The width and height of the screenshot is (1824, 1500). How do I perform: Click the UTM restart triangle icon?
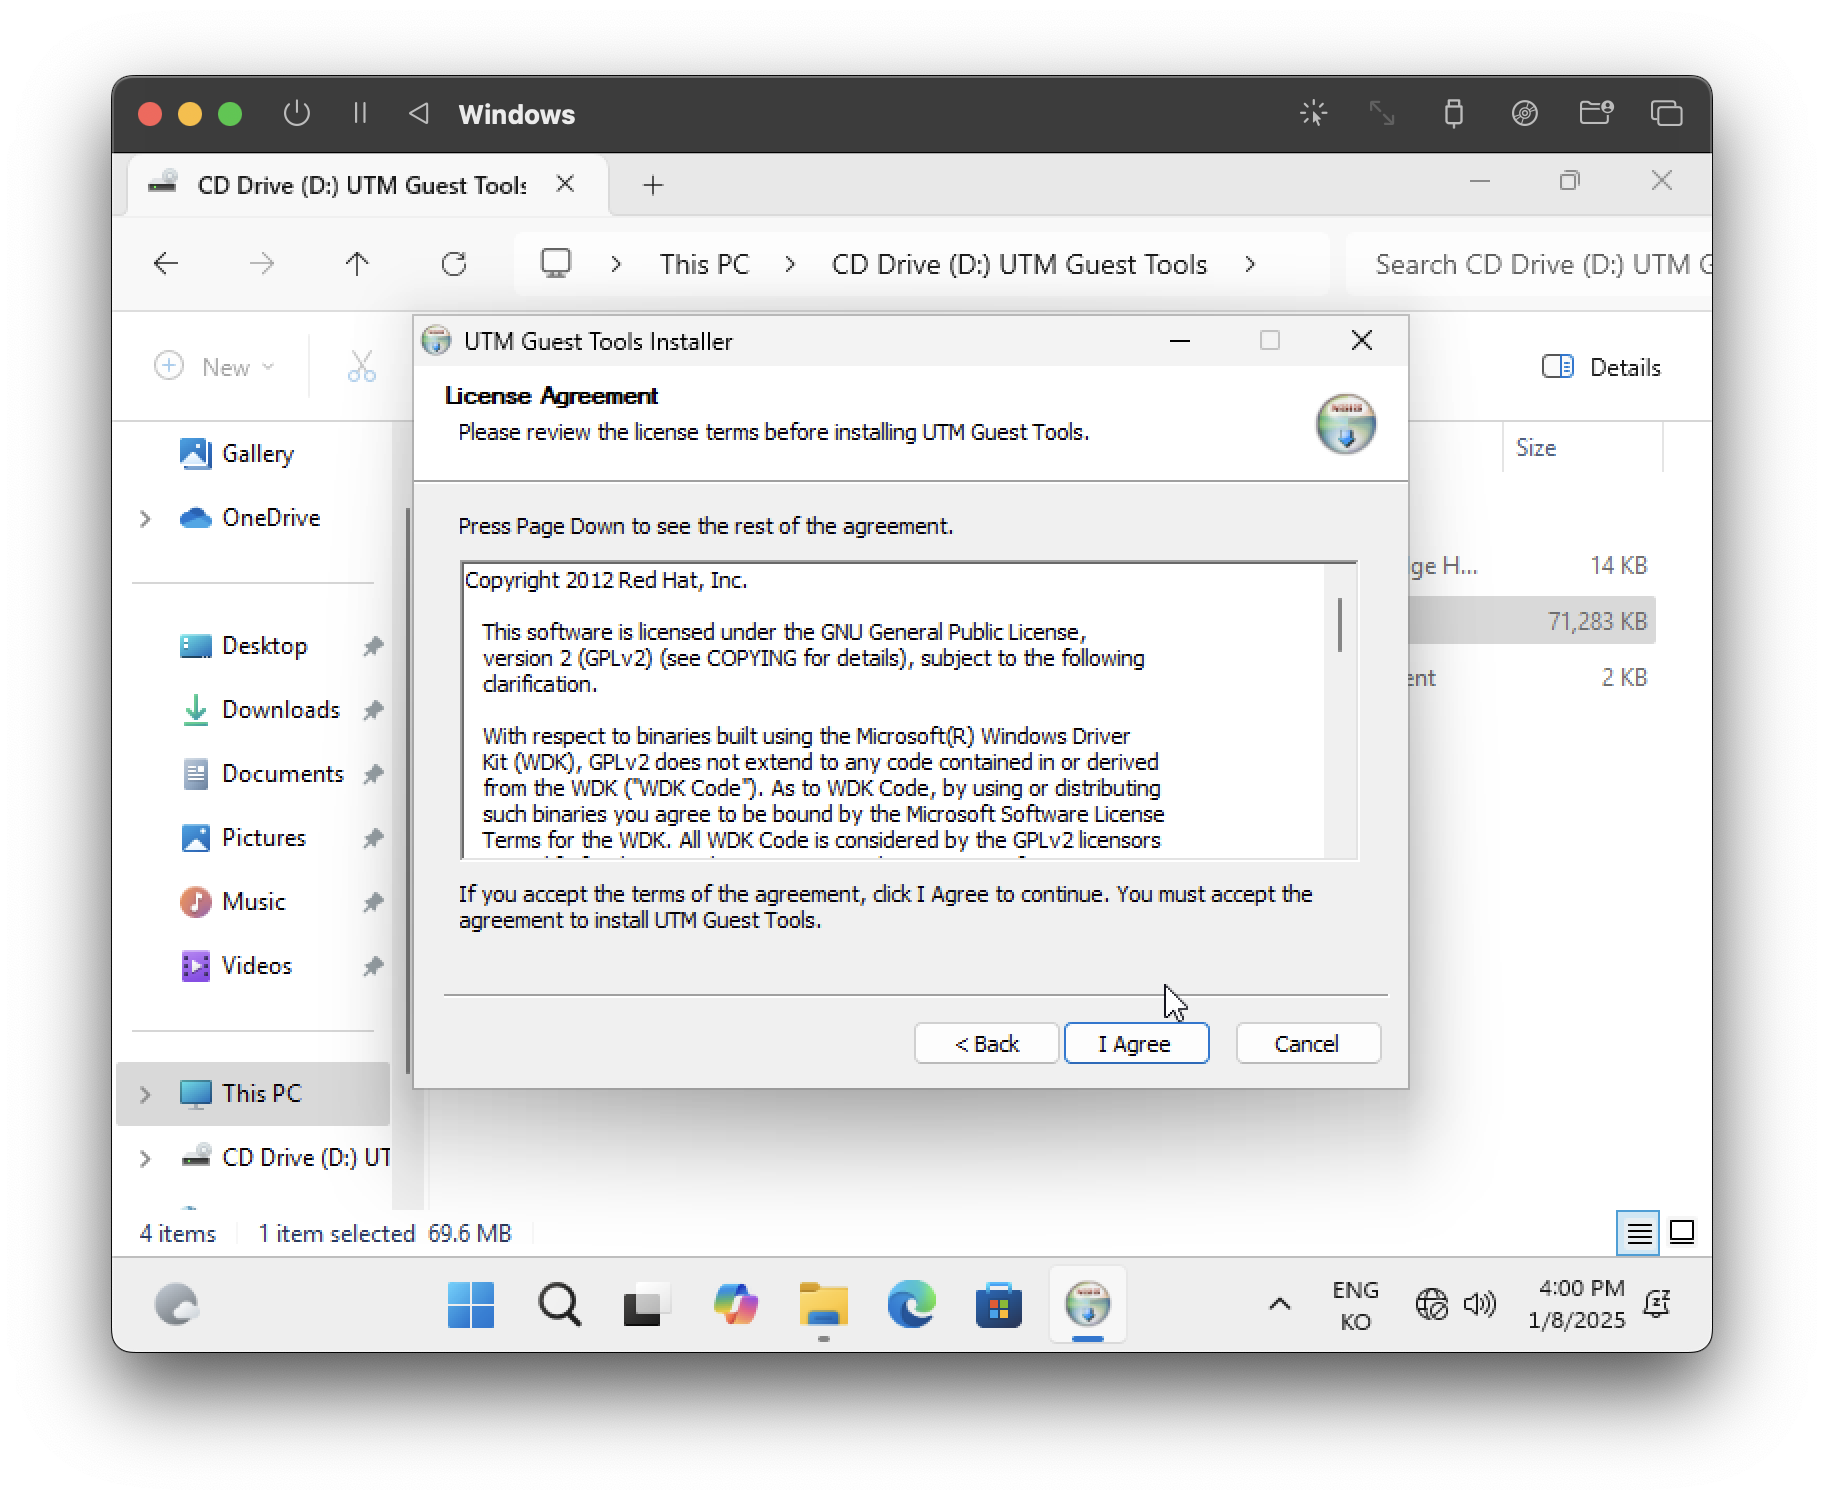click(419, 113)
